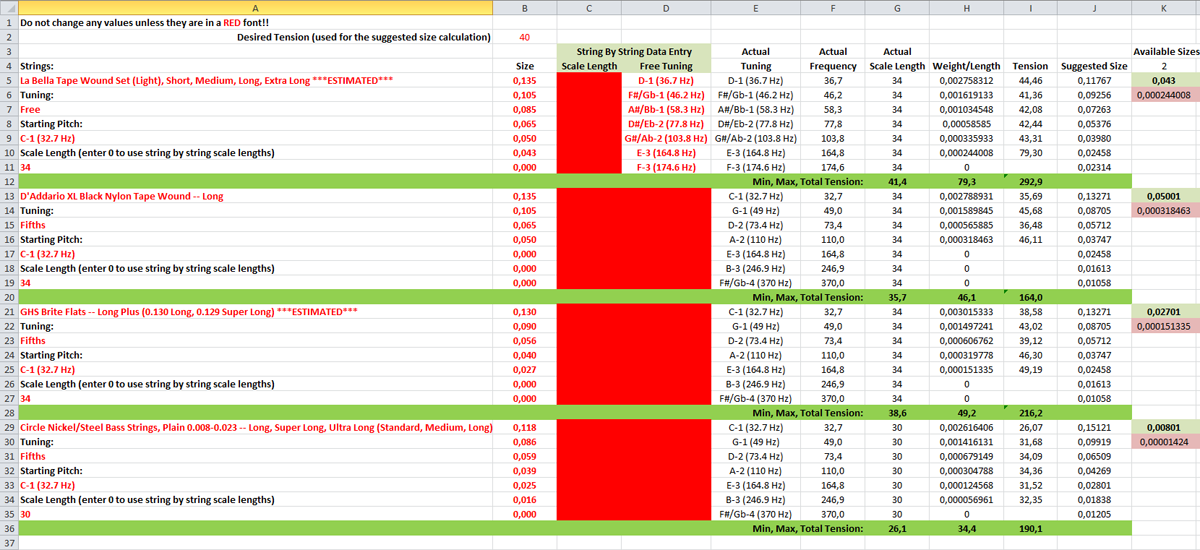Click size 0,135 in the La Bella row
1200x550 pixels.
pos(524,80)
